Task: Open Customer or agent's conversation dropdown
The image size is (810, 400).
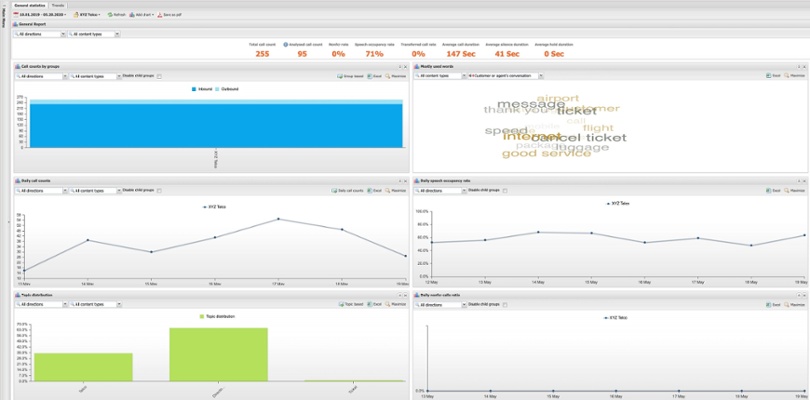Action: pyautogui.click(x=505, y=76)
